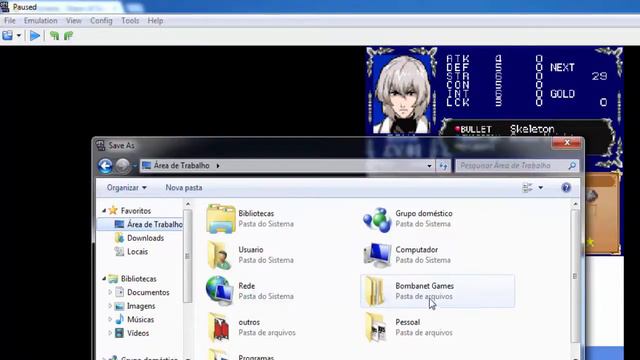Expand the Vídeos tree node
Viewport: 640px width, 360px height.
[x=110, y=333]
